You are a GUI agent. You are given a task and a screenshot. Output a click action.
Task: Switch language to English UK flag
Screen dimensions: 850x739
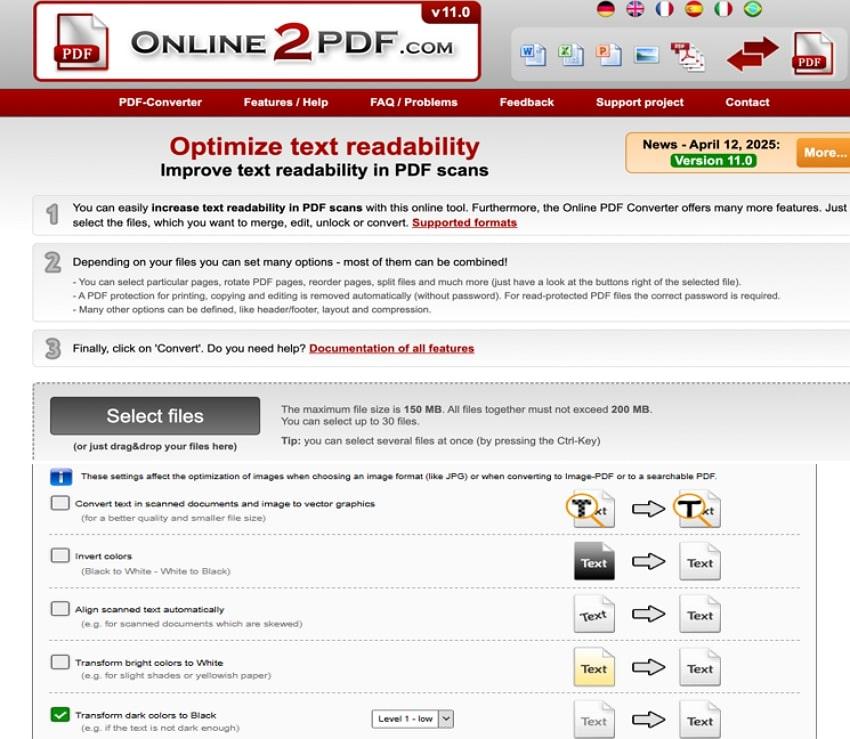click(635, 9)
